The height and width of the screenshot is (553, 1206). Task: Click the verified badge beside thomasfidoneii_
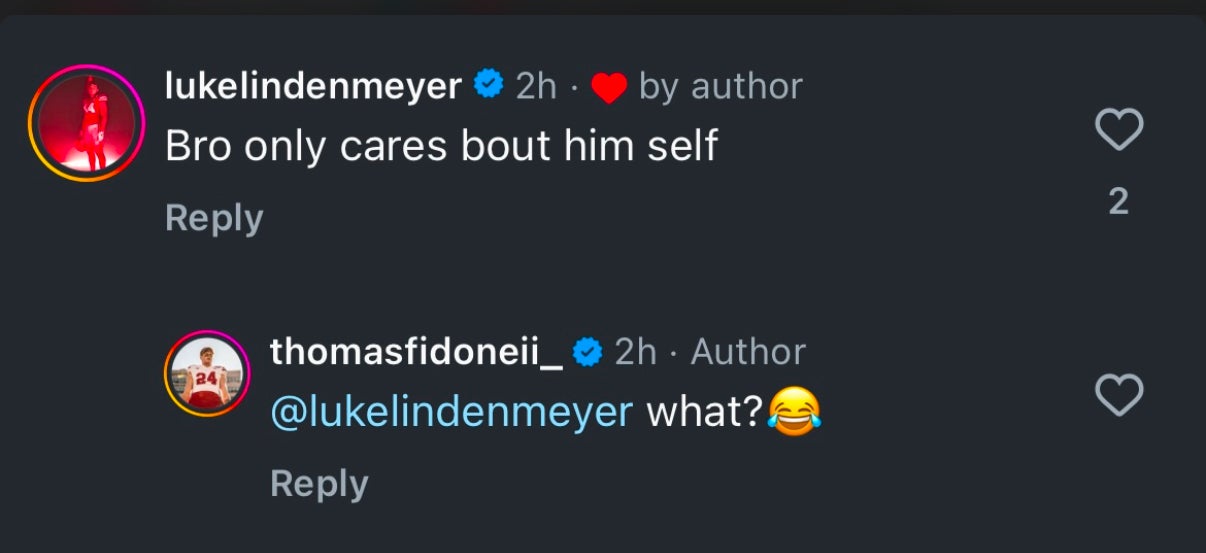(587, 352)
